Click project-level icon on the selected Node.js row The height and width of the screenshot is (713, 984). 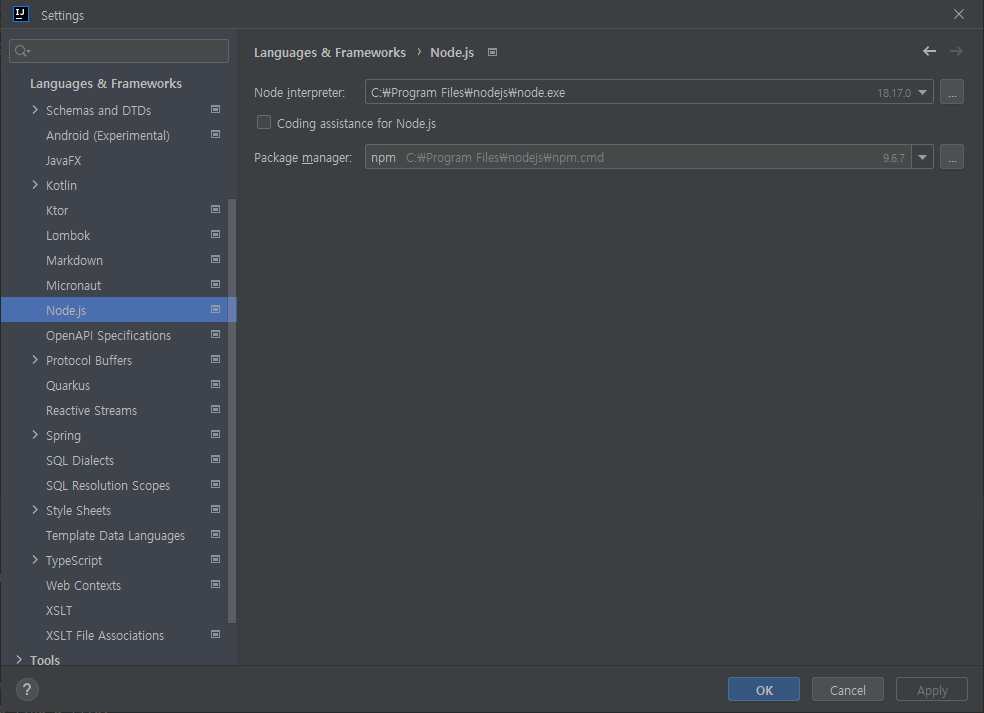pyautogui.click(x=215, y=309)
